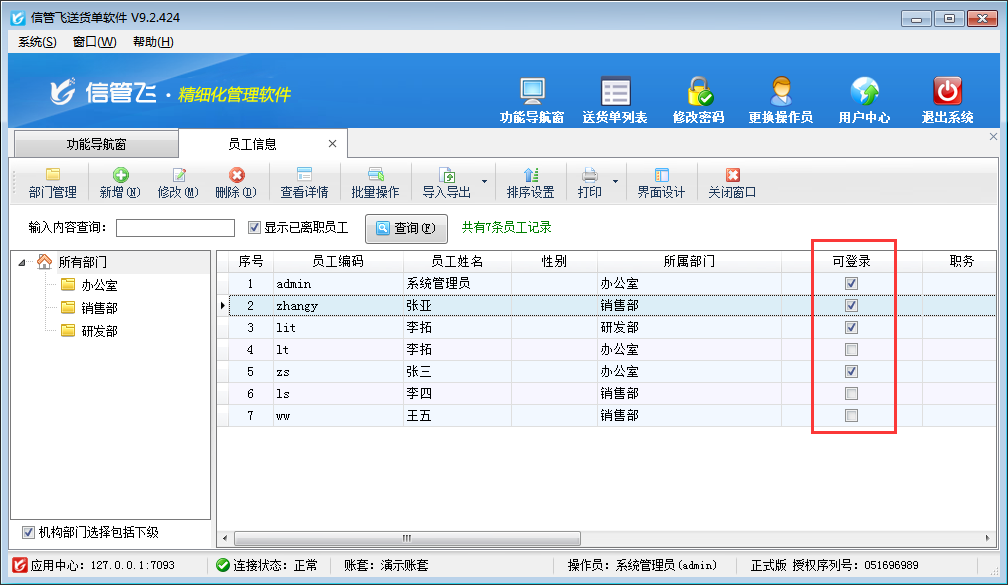1008x585 pixels.
Task: Click the red 退出系统 power icon
Action: point(947,92)
